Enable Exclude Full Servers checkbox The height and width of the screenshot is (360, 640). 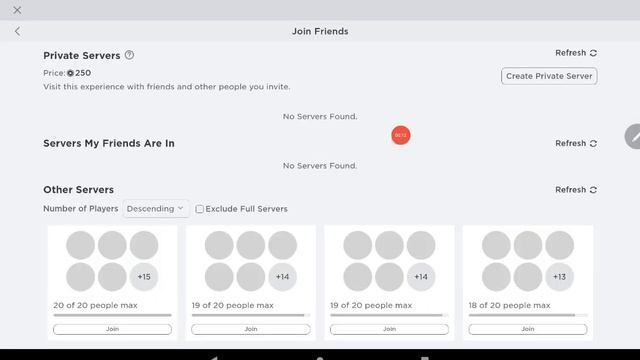(x=199, y=209)
